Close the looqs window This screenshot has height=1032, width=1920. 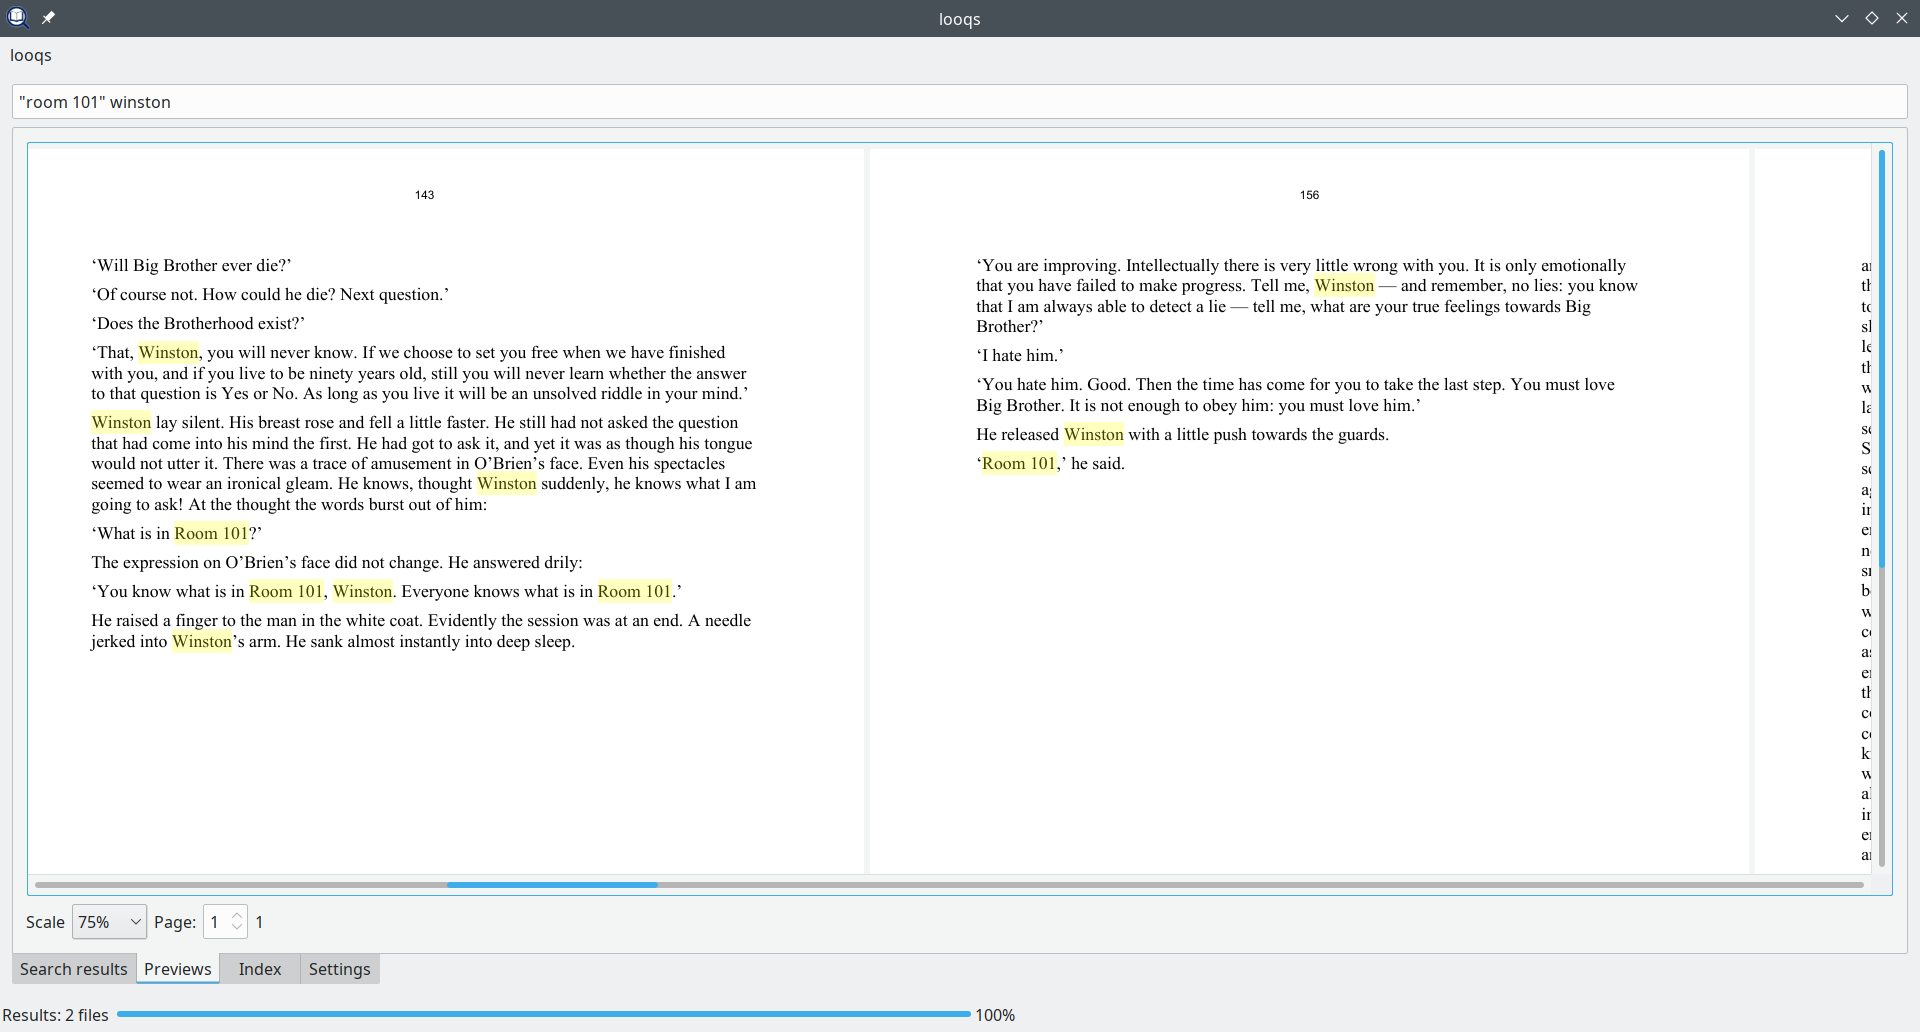click(x=1902, y=18)
